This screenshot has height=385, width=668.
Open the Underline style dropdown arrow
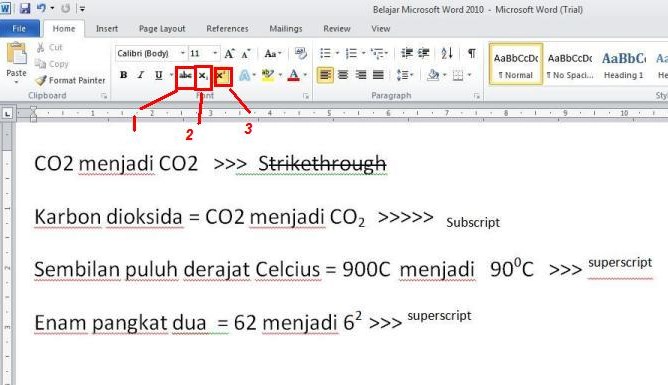coord(171,75)
